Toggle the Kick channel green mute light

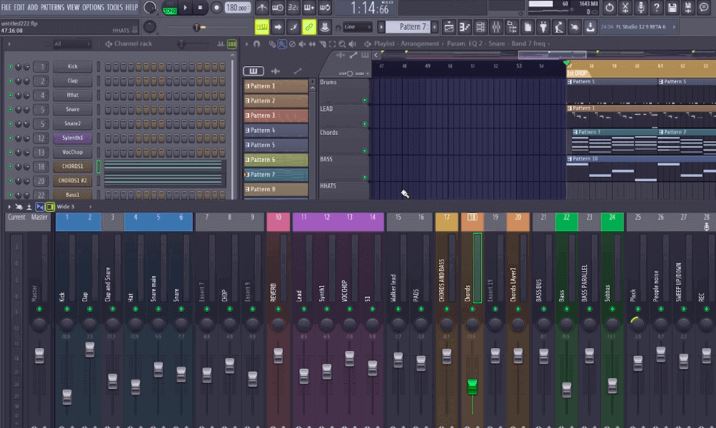pos(10,67)
